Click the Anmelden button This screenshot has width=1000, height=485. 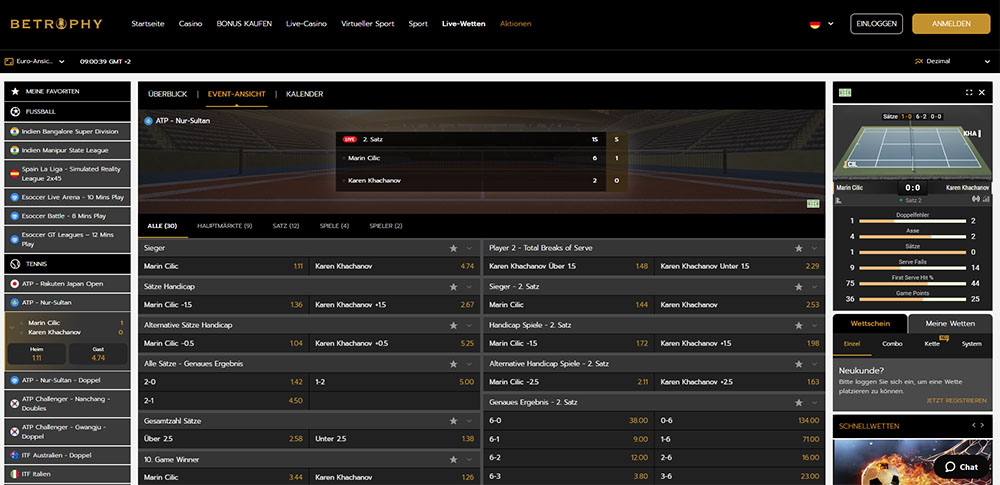[951, 24]
